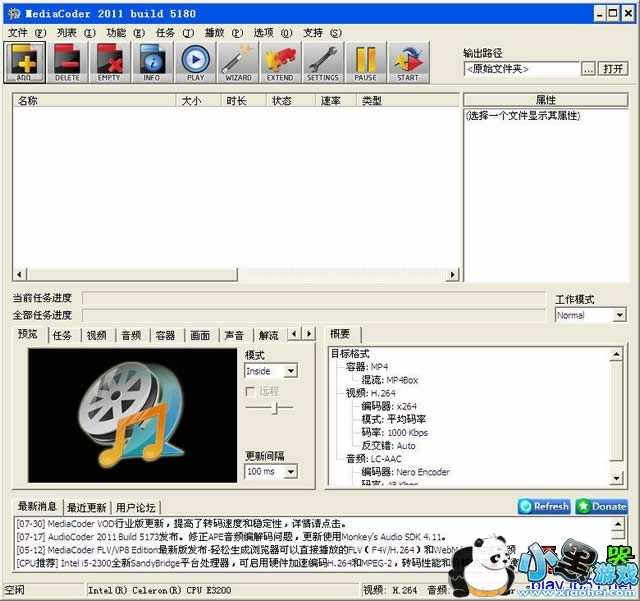Select the 最新消息 tab

pyautogui.click(x=37, y=506)
